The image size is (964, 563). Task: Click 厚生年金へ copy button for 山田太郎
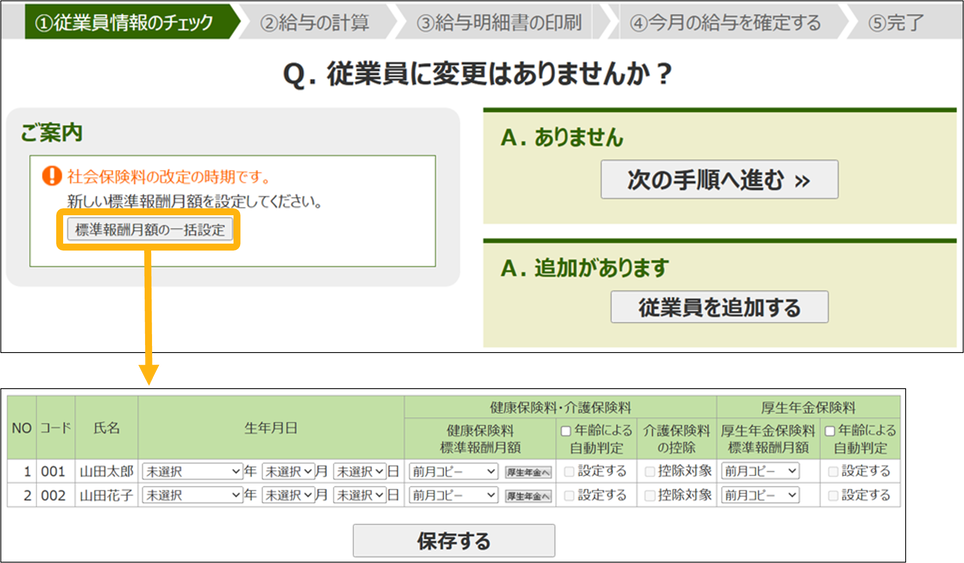pos(527,471)
